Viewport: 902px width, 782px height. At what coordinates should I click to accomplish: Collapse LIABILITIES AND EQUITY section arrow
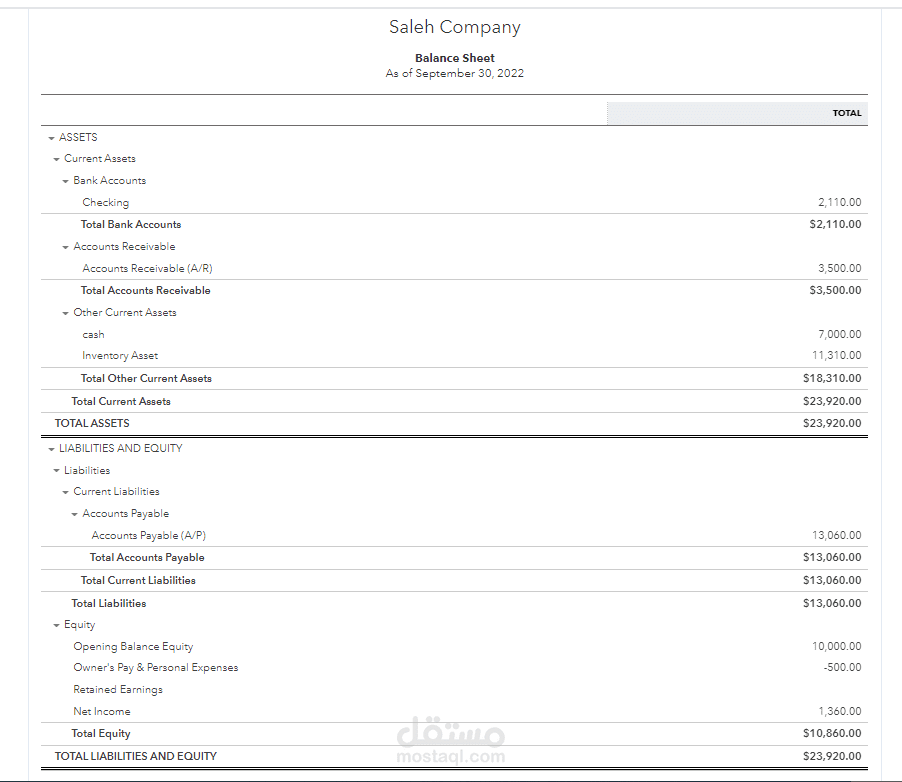point(51,449)
